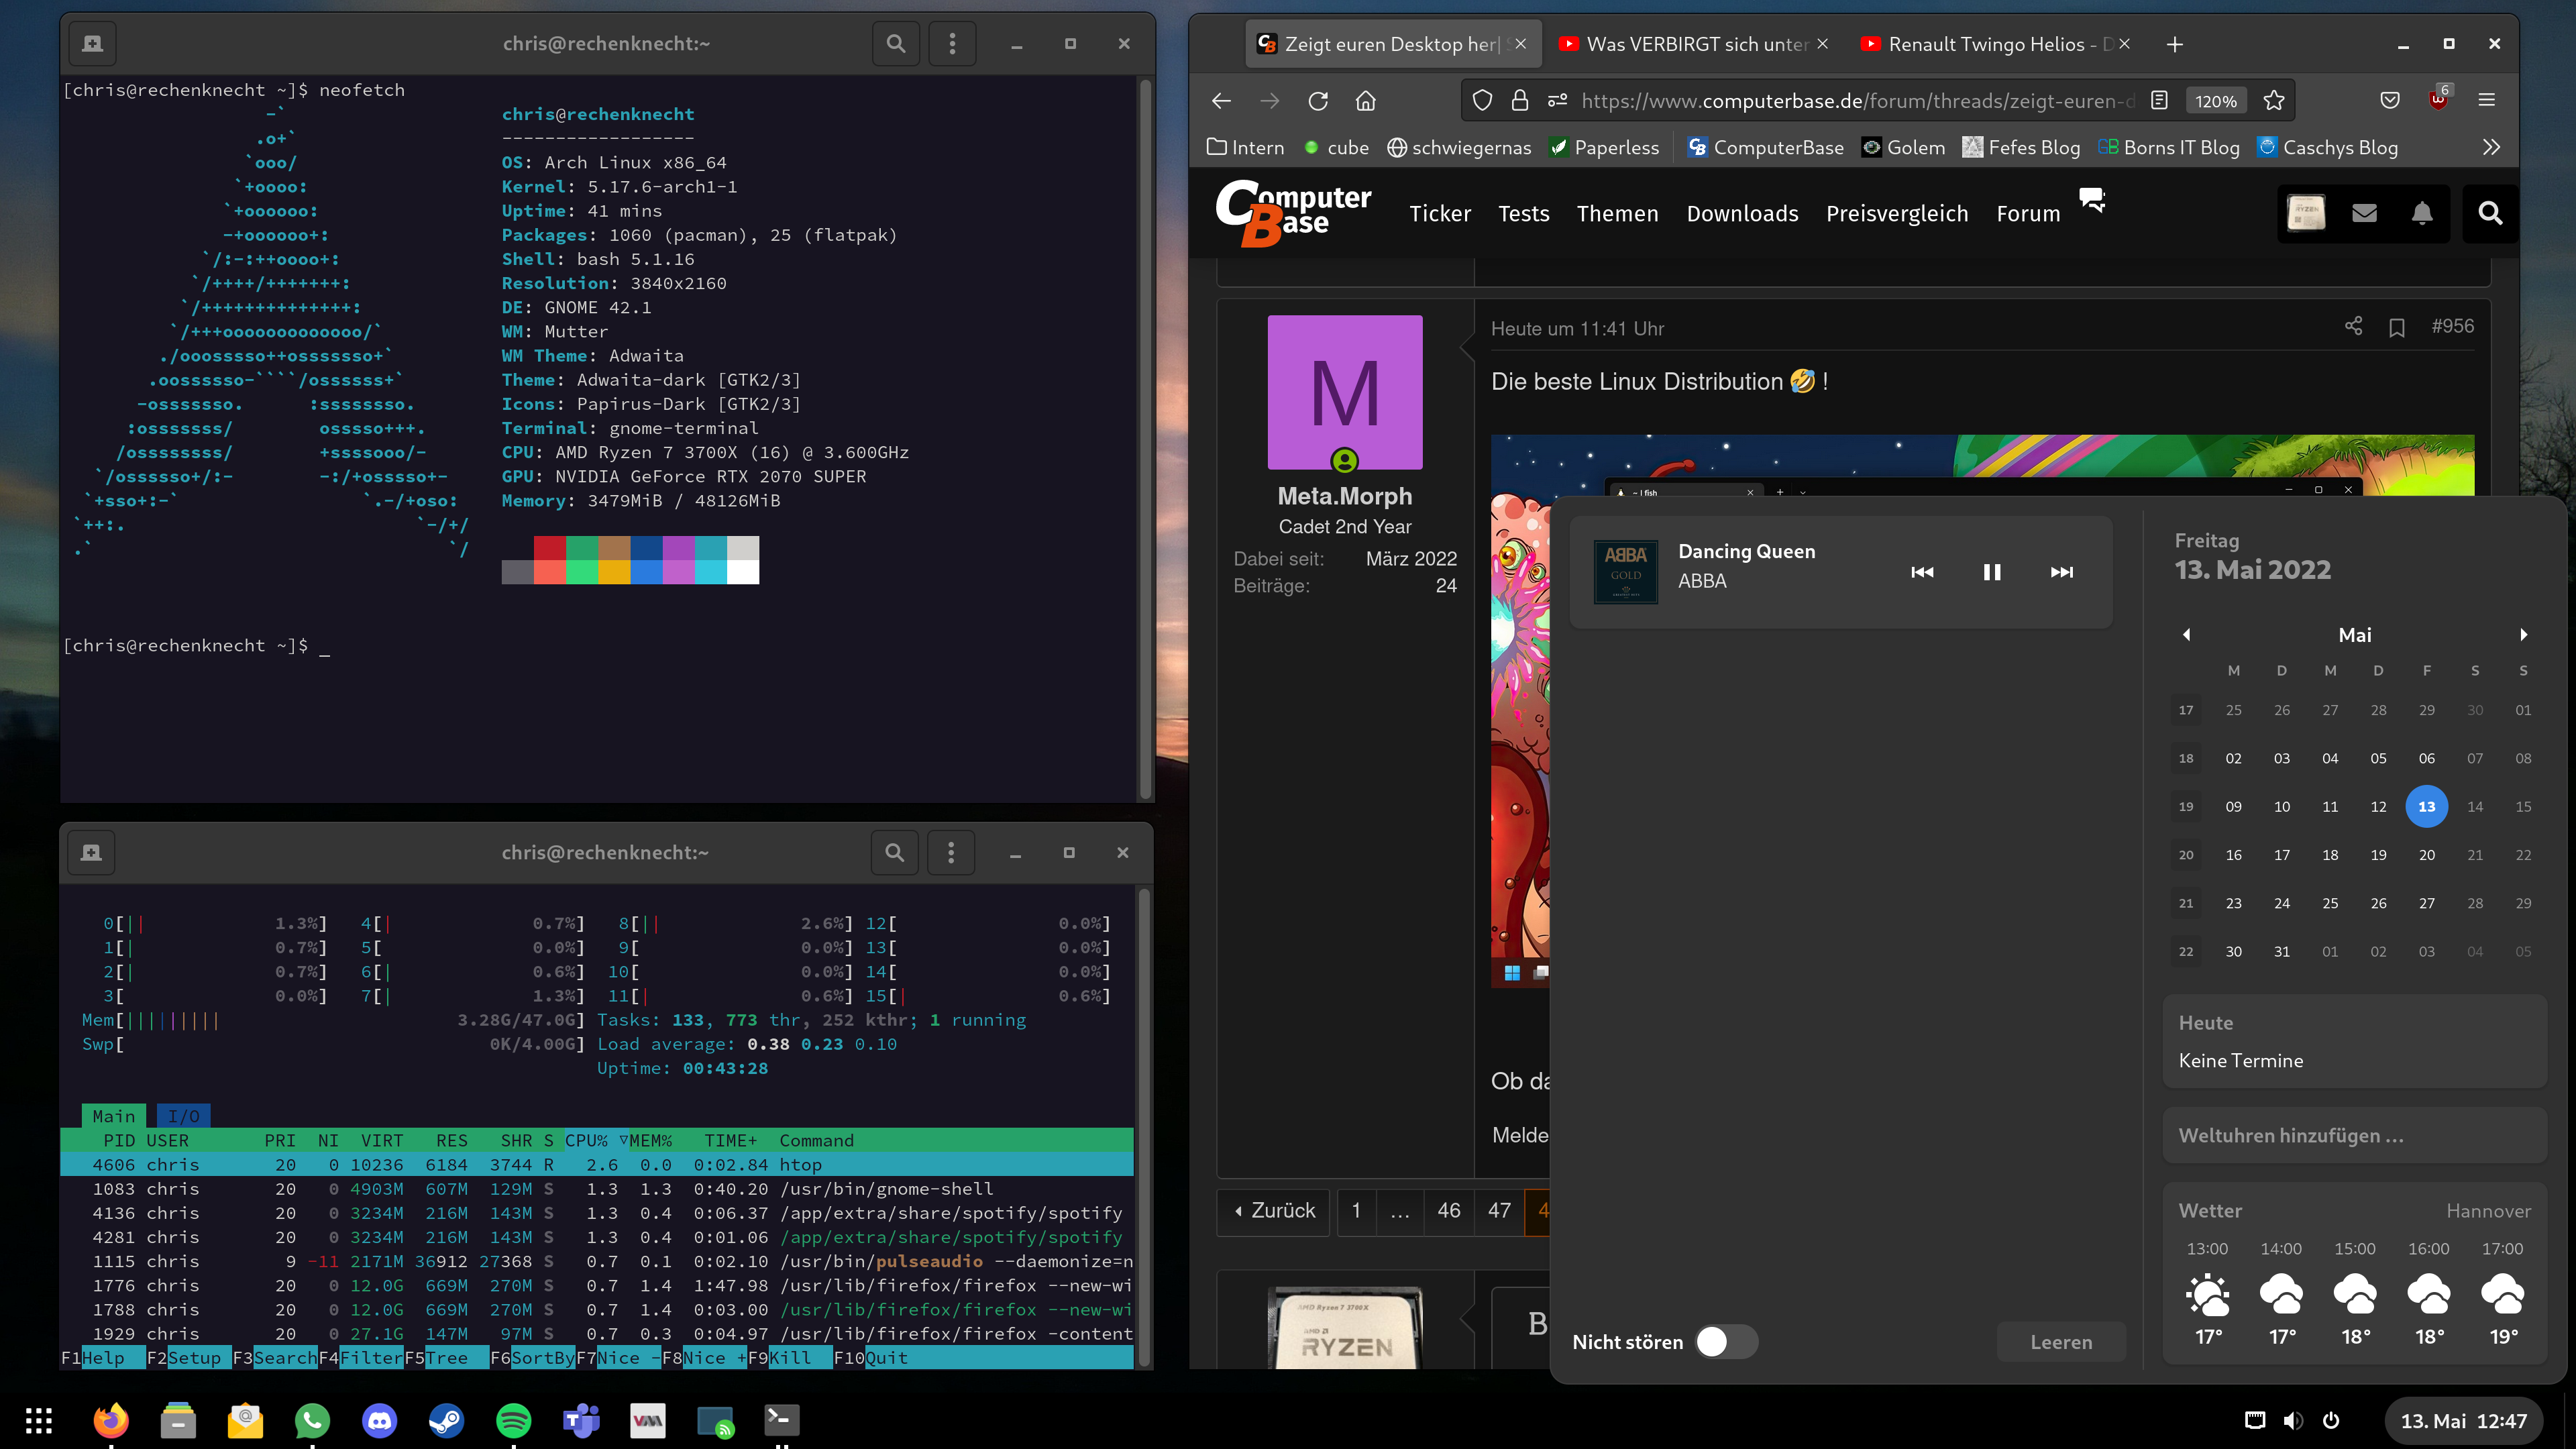2576x1449 pixels.
Task: Open the Downloads section on ComputerBase
Action: tap(1742, 213)
